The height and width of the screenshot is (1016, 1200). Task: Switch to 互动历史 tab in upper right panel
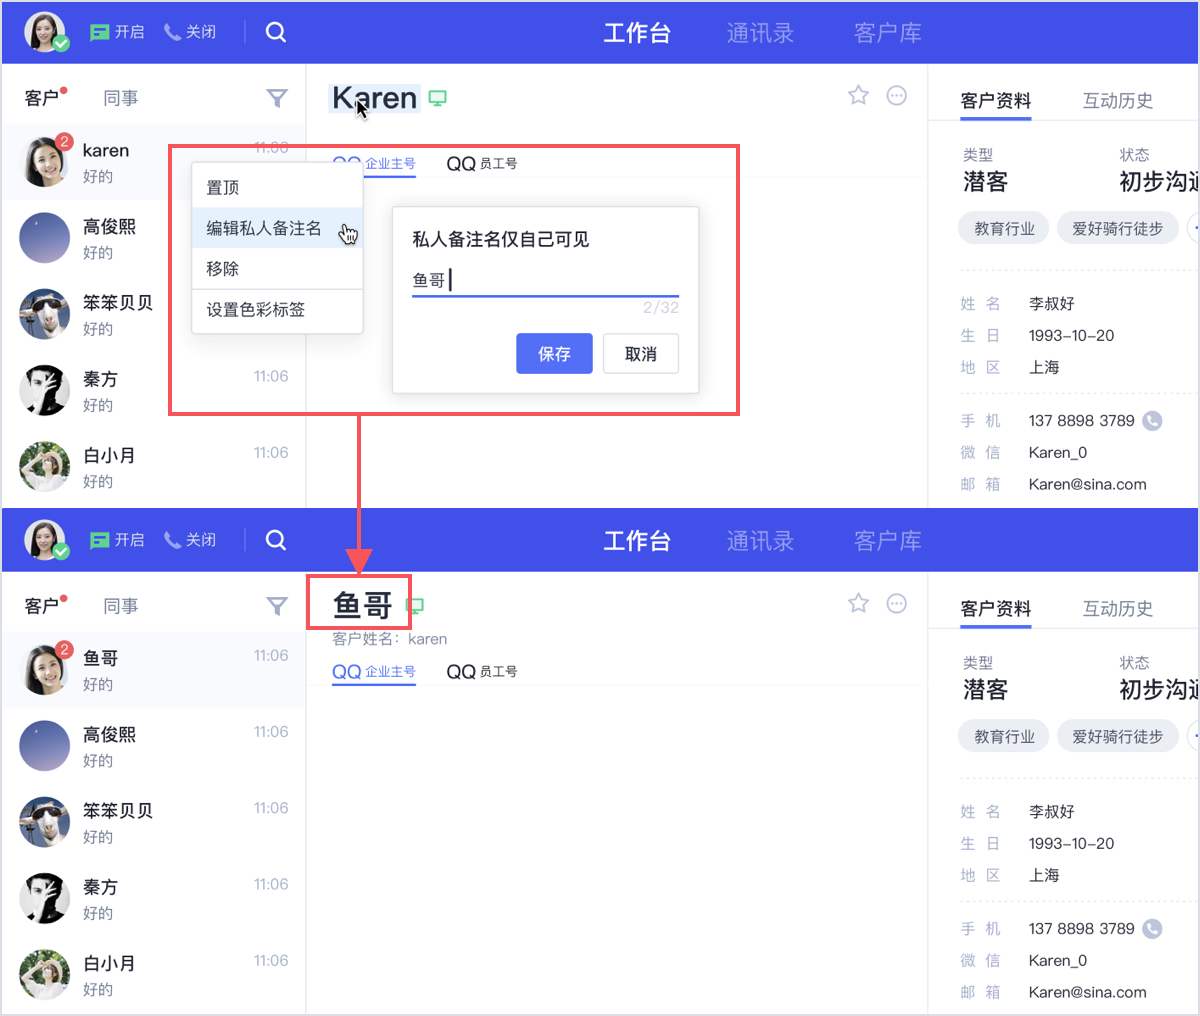click(x=1118, y=101)
